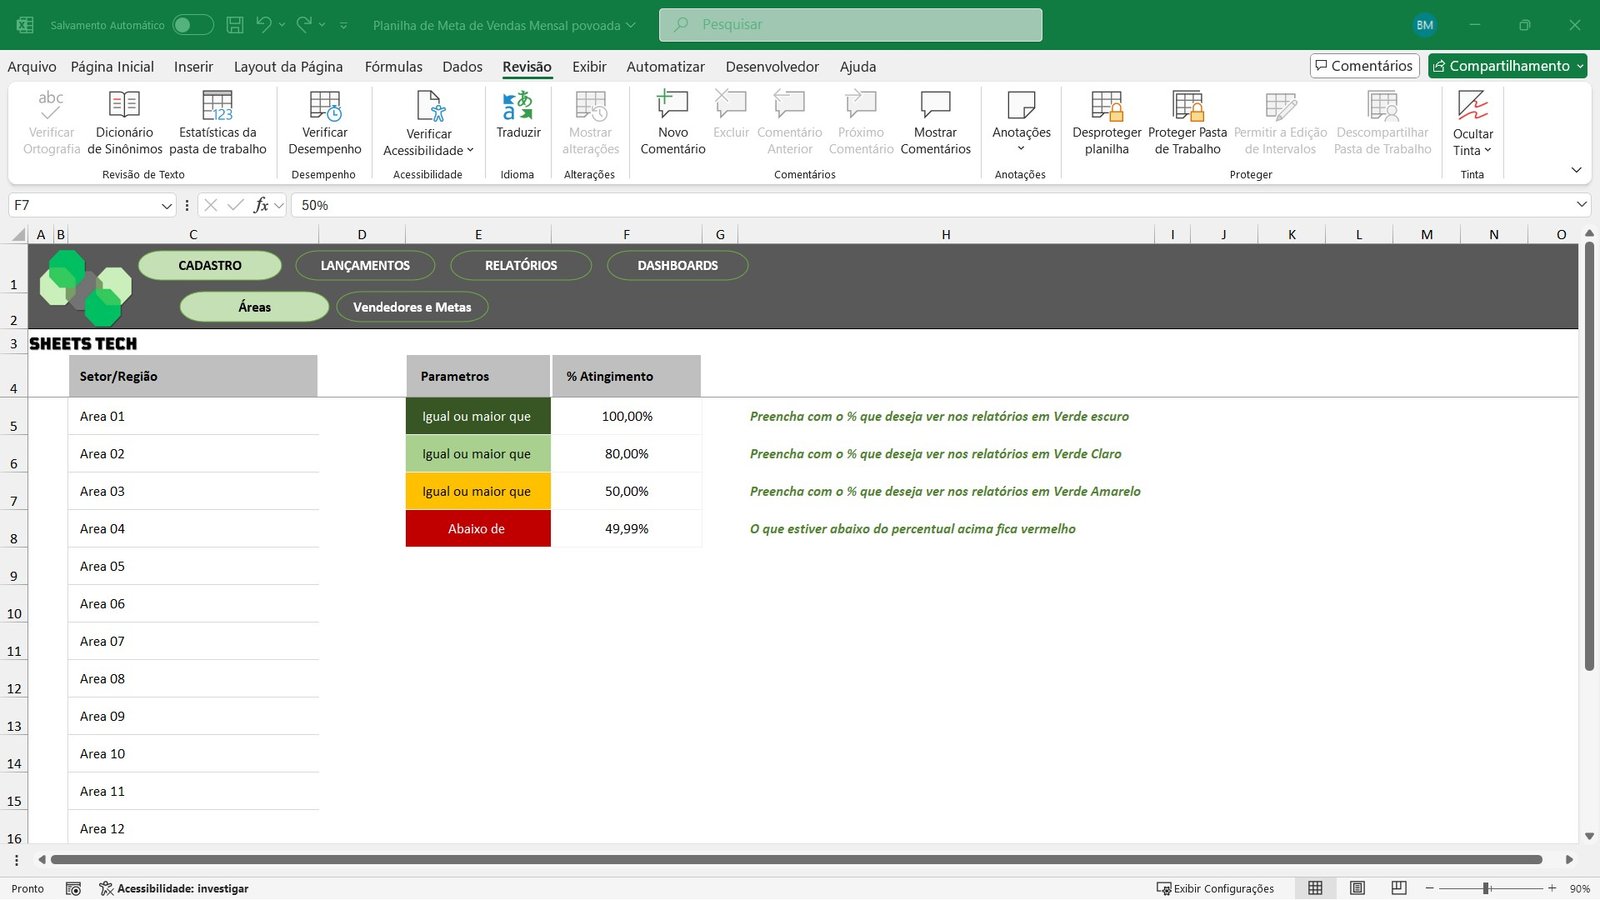
Task: Click the Vendedores e Metas button
Action: 412,307
